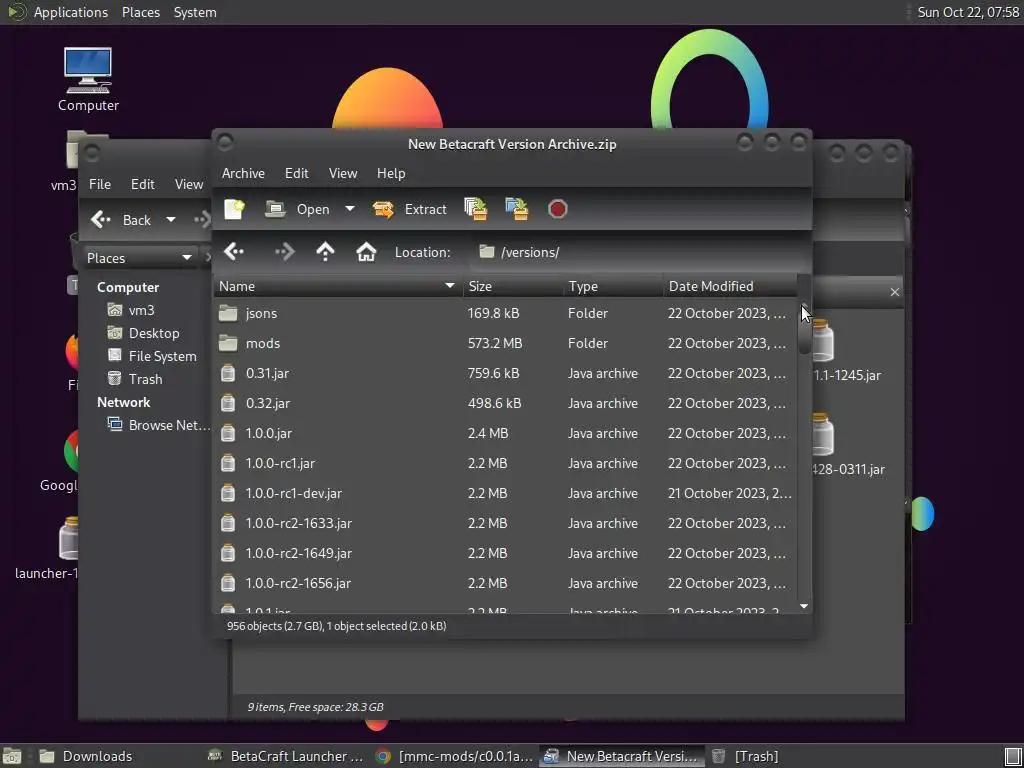
Task: Click the workspace switcher in bottom panel
Action: point(1012,756)
